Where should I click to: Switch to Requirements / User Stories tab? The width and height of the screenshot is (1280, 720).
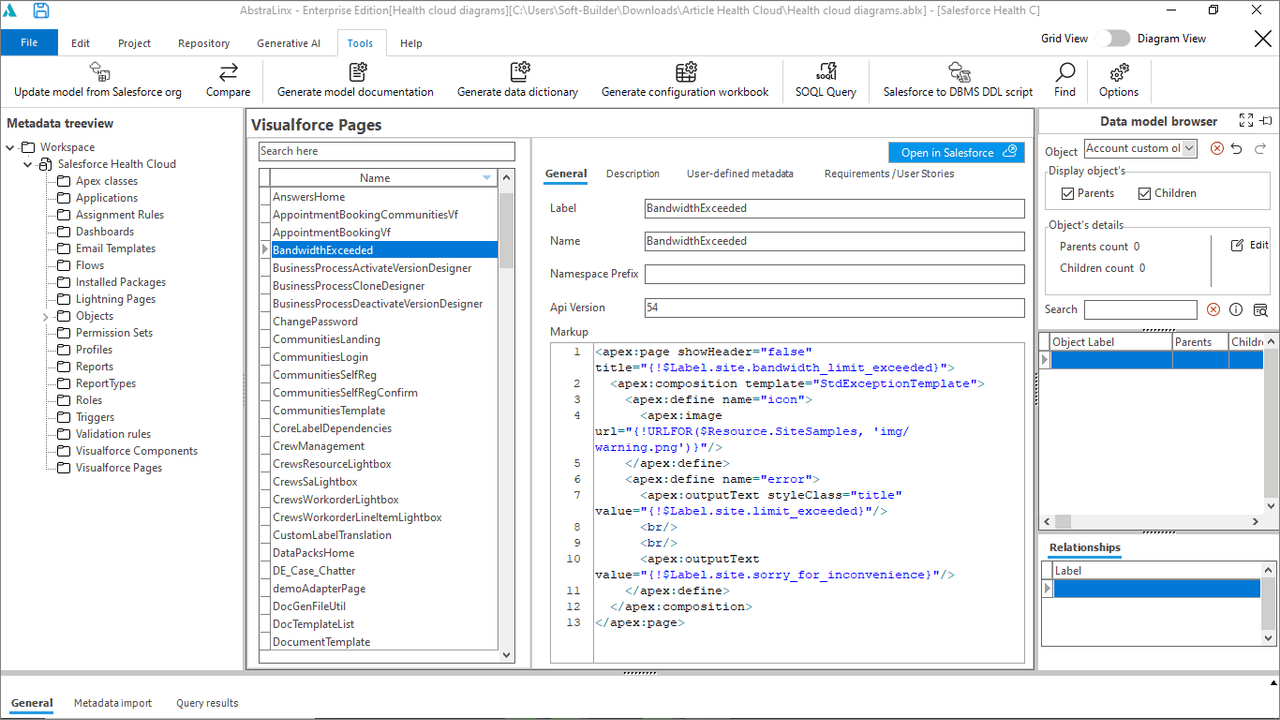[889, 174]
